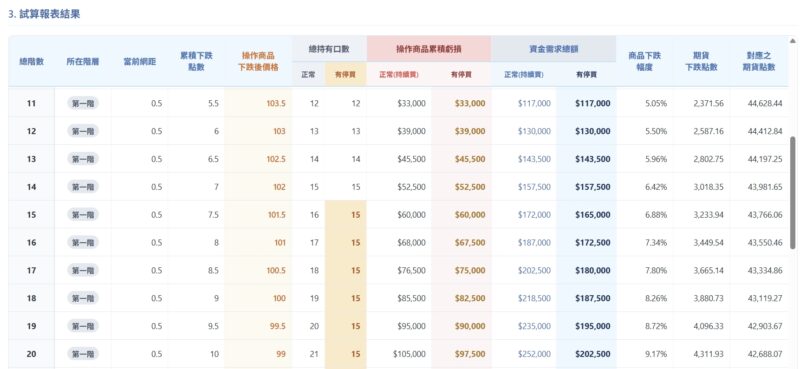Screen dimensions: 800x369
Task: Click the scrollbar up arrow above the table
Action: 792,41
